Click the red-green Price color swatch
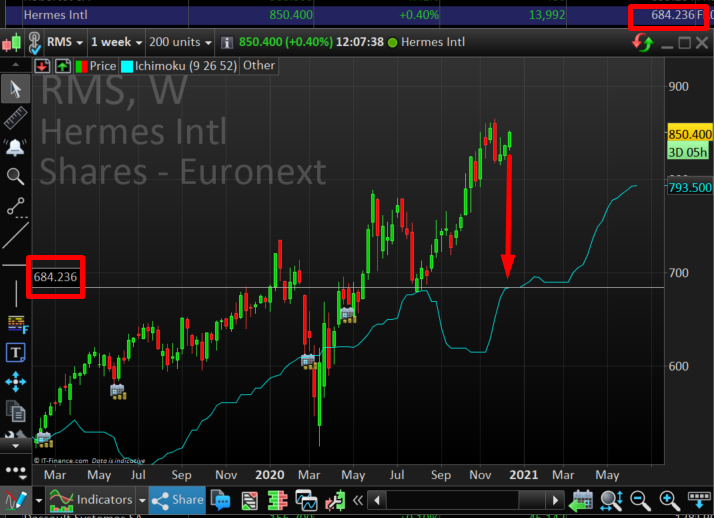 click(82, 67)
